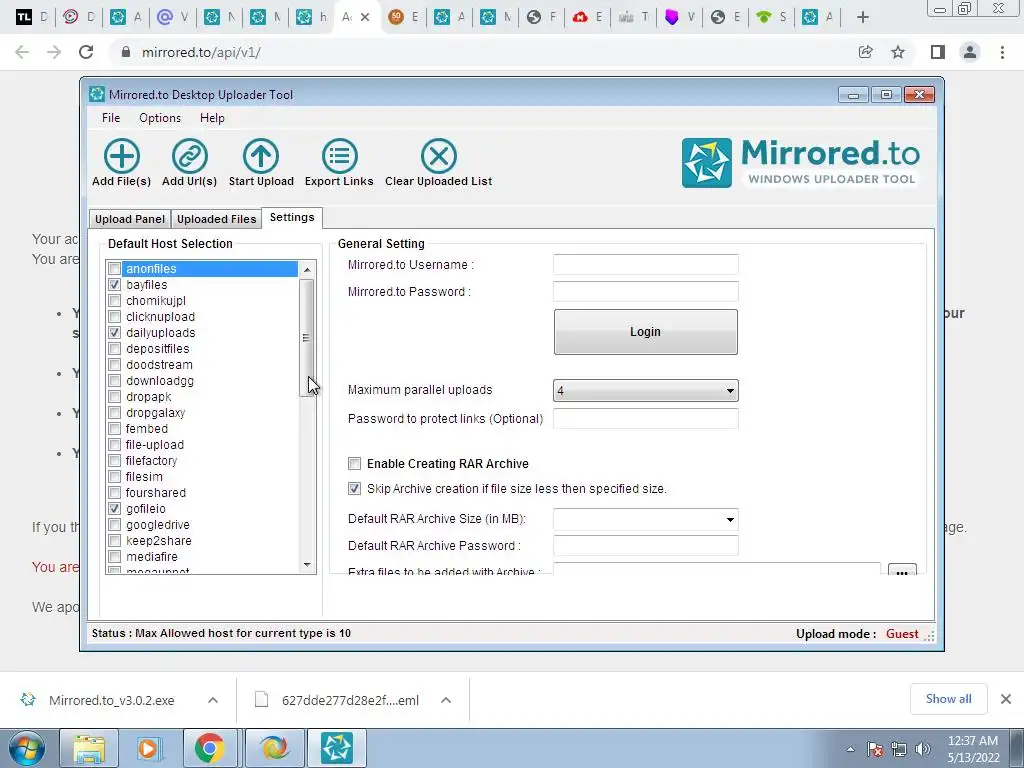
Task: Click Show all downloads button
Action: [948, 699]
